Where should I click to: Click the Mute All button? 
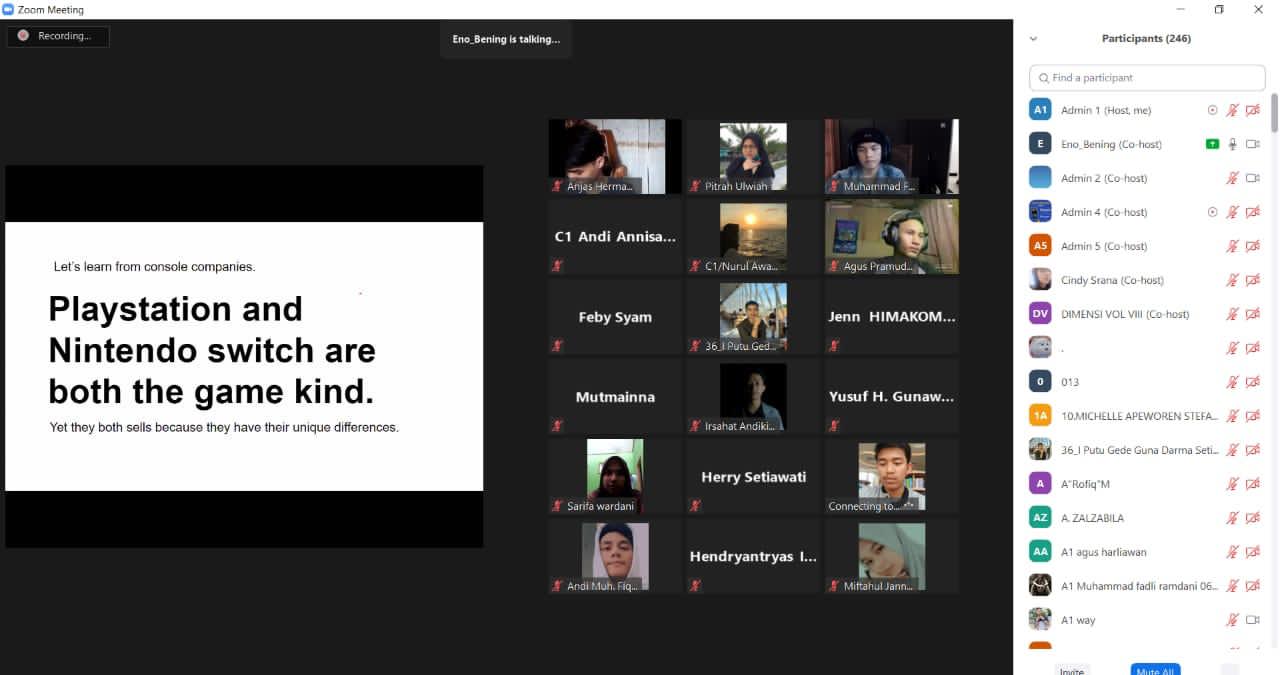pos(1155,670)
